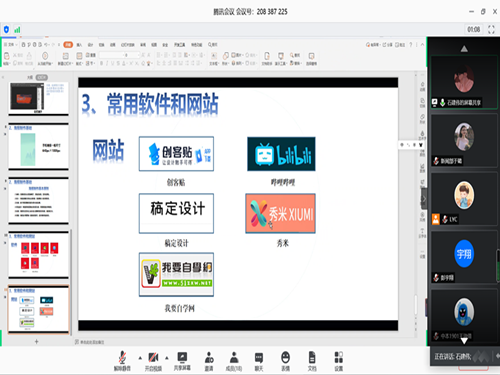
Task: Expand the camera options arrow
Action: click(x=167, y=358)
